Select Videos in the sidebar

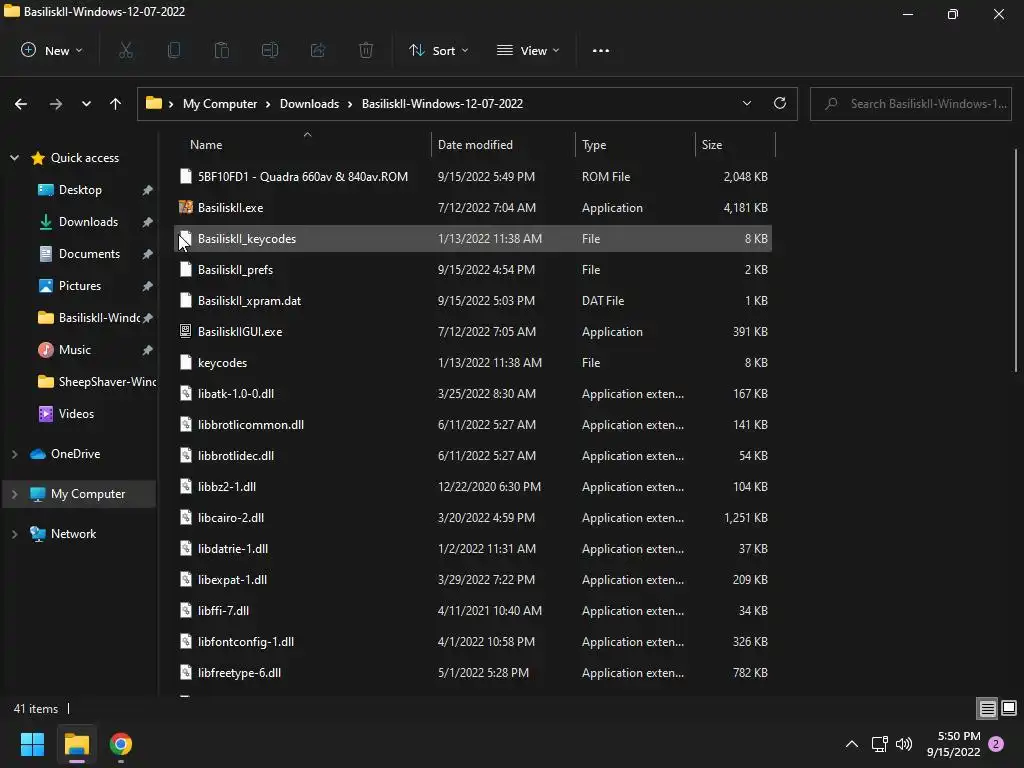pos(76,414)
